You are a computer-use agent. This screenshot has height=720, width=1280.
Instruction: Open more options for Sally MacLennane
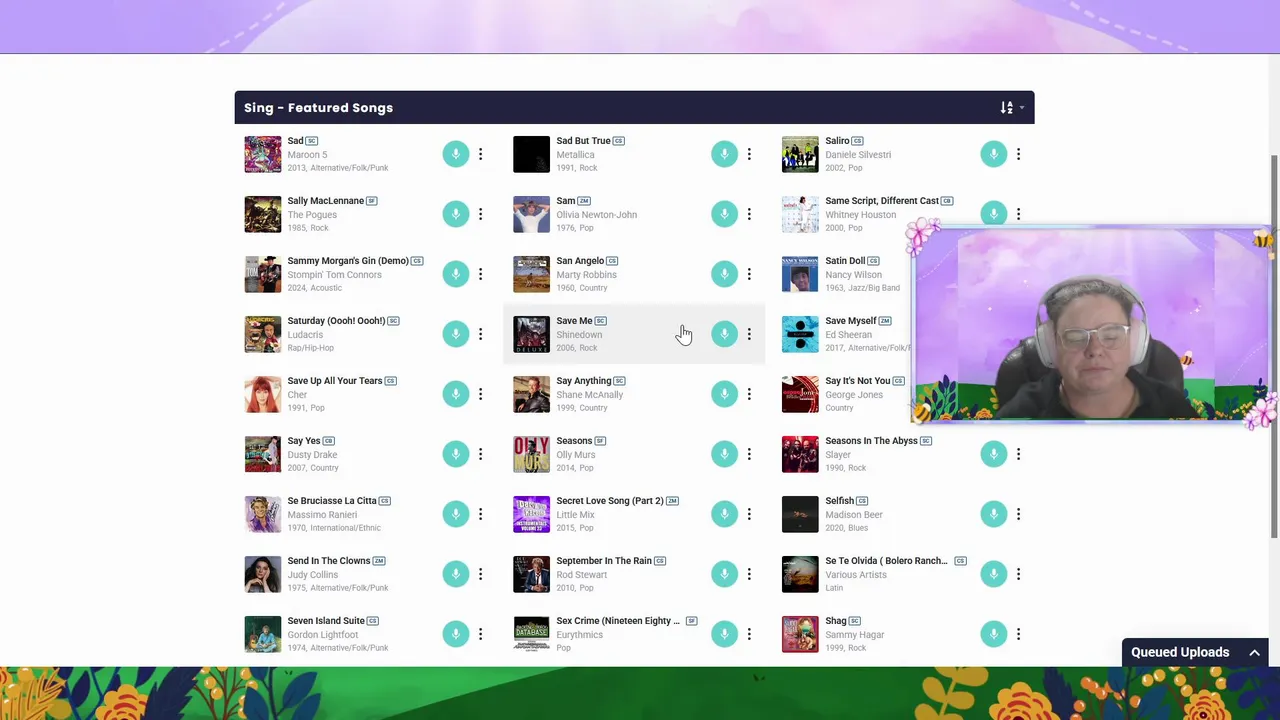coord(480,214)
